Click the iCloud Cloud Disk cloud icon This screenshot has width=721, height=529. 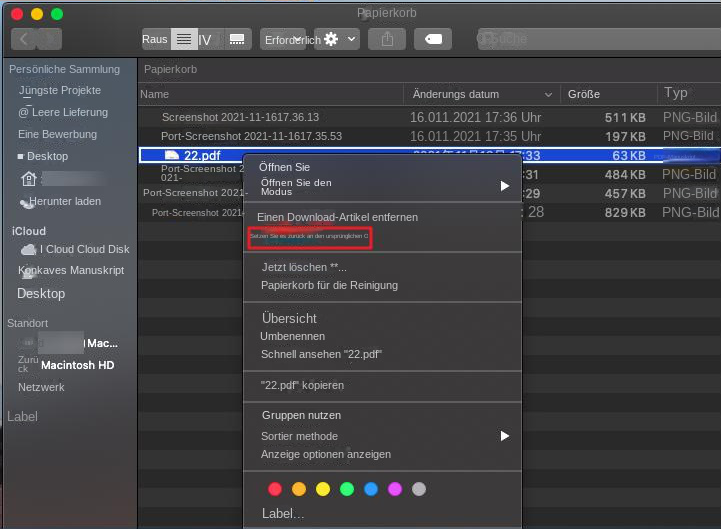[x=29, y=250]
